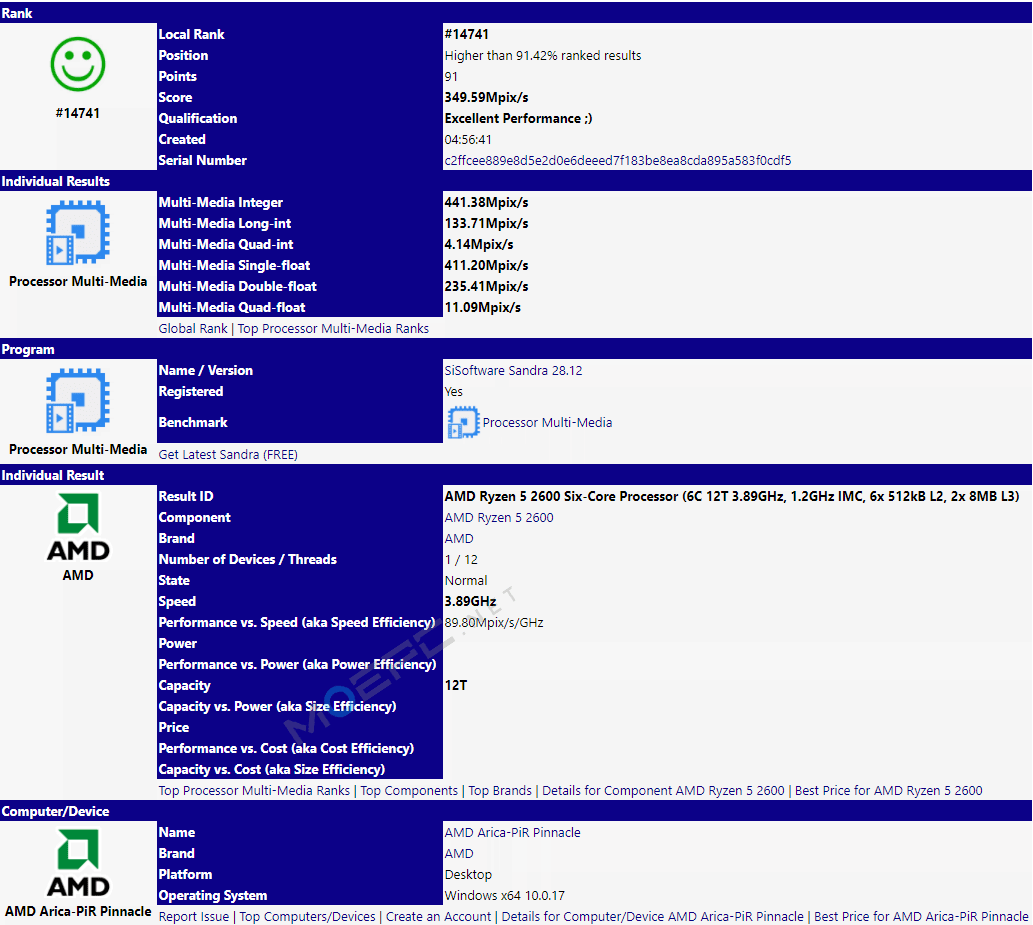Click the Multi-Media Double-float value 235.41Mpix/s
Screen dimensions: 1033x925
(486, 287)
